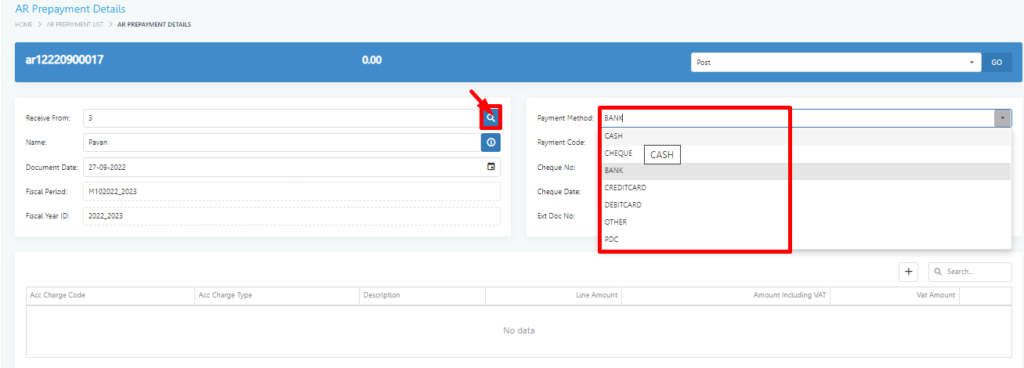Click Amount Including VAT column header
This screenshot has width=1024, height=368.
726,296
